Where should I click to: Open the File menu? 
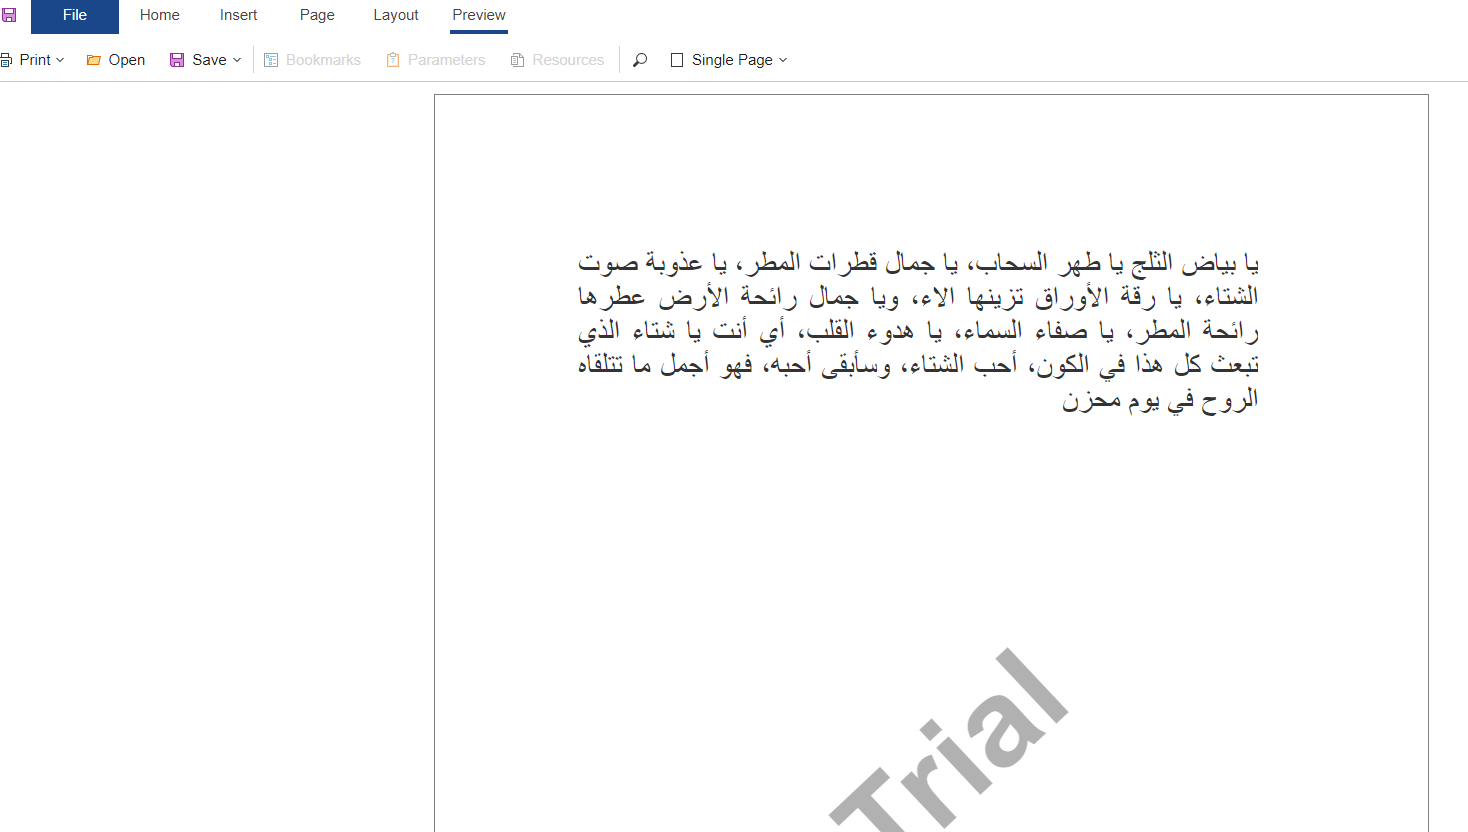[75, 16]
